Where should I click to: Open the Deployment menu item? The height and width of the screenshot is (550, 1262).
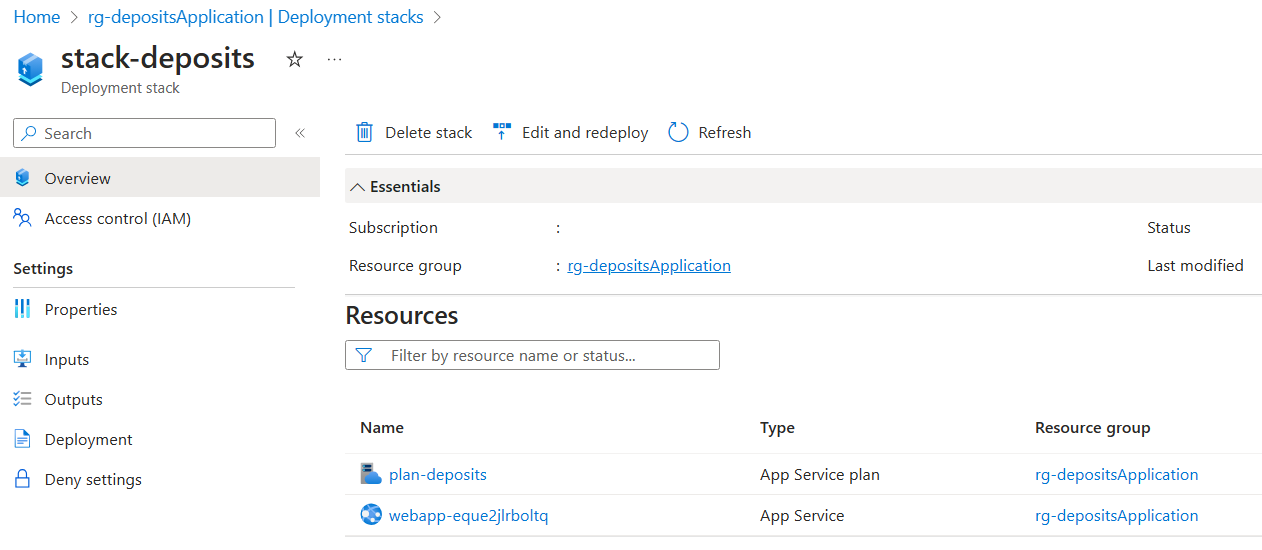[88, 439]
